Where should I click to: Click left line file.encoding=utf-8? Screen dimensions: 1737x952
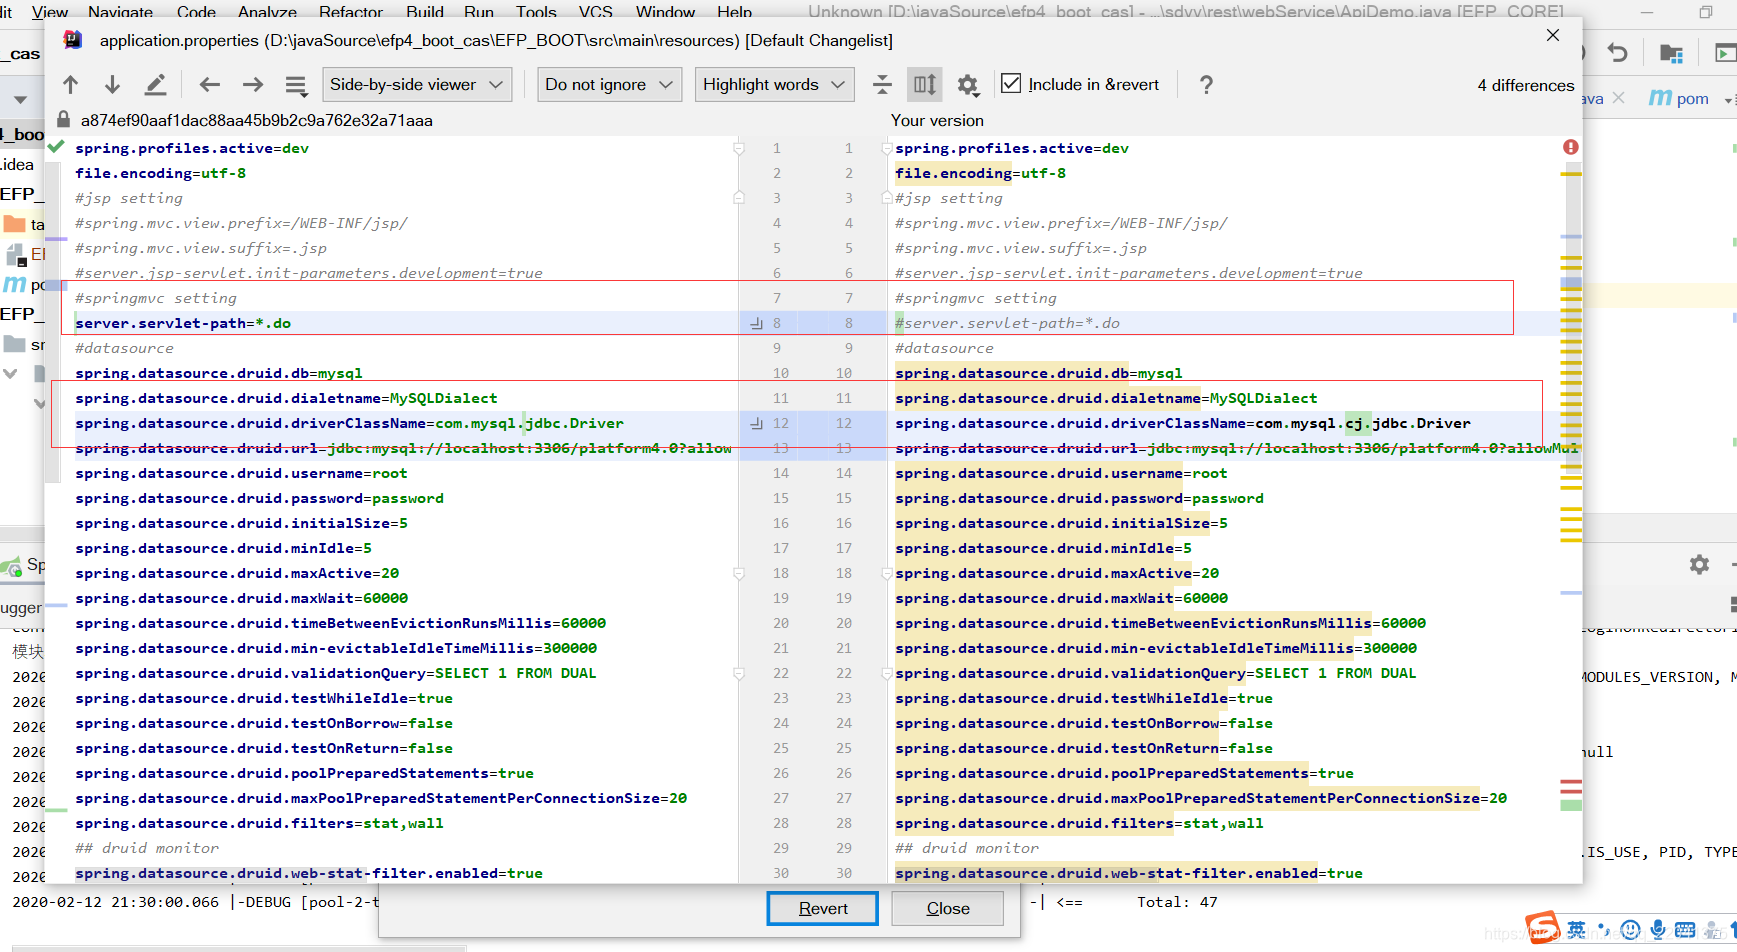(160, 173)
